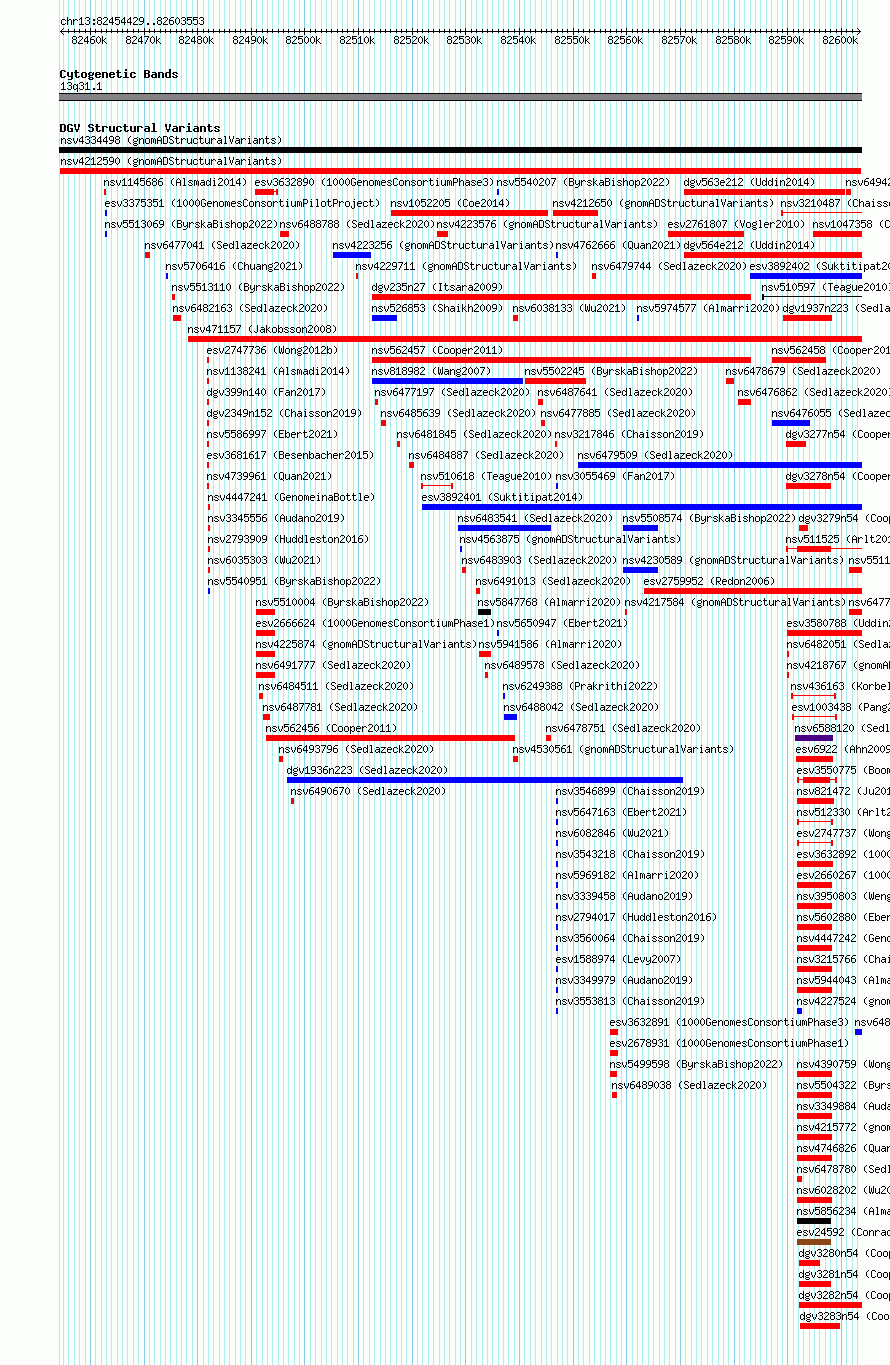Open nsv6490670 (Sedlazeck2020) variant

click(x=368, y=791)
